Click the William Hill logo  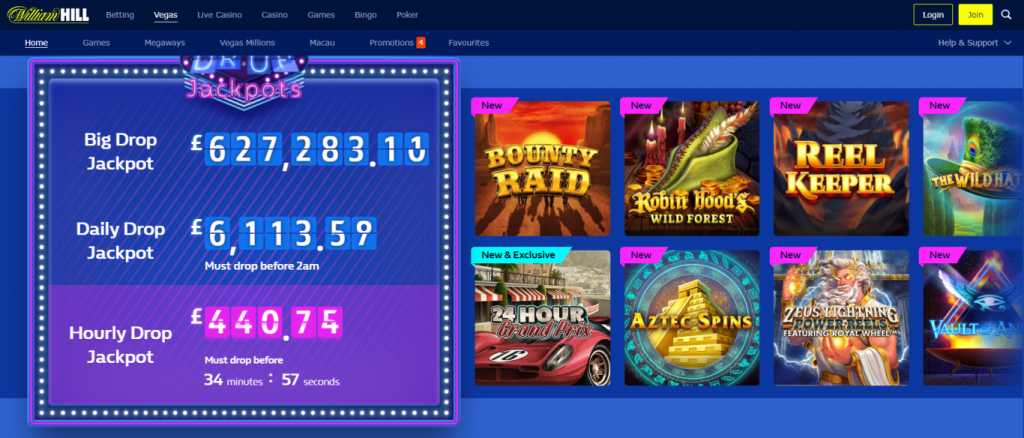pyautogui.click(x=48, y=14)
